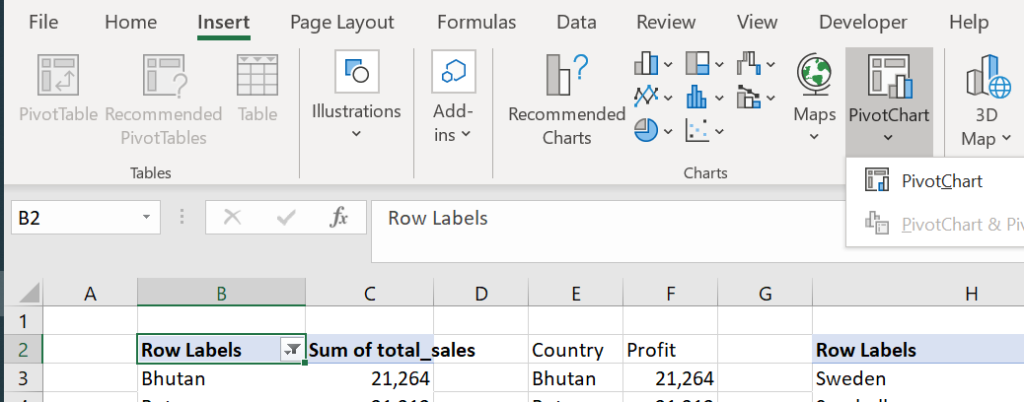
Task: Click the Insert Function fx icon
Action: (x=339, y=217)
